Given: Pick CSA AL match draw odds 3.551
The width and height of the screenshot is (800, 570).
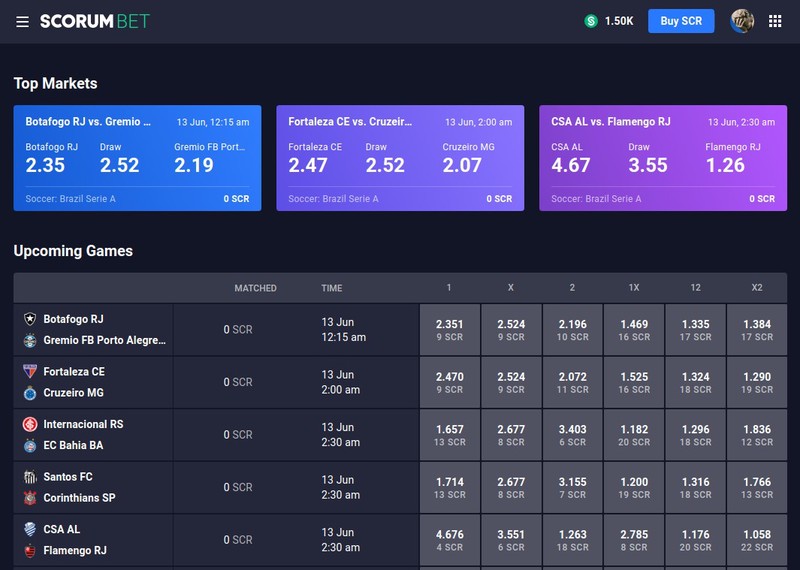Looking at the screenshot, I should [511, 540].
